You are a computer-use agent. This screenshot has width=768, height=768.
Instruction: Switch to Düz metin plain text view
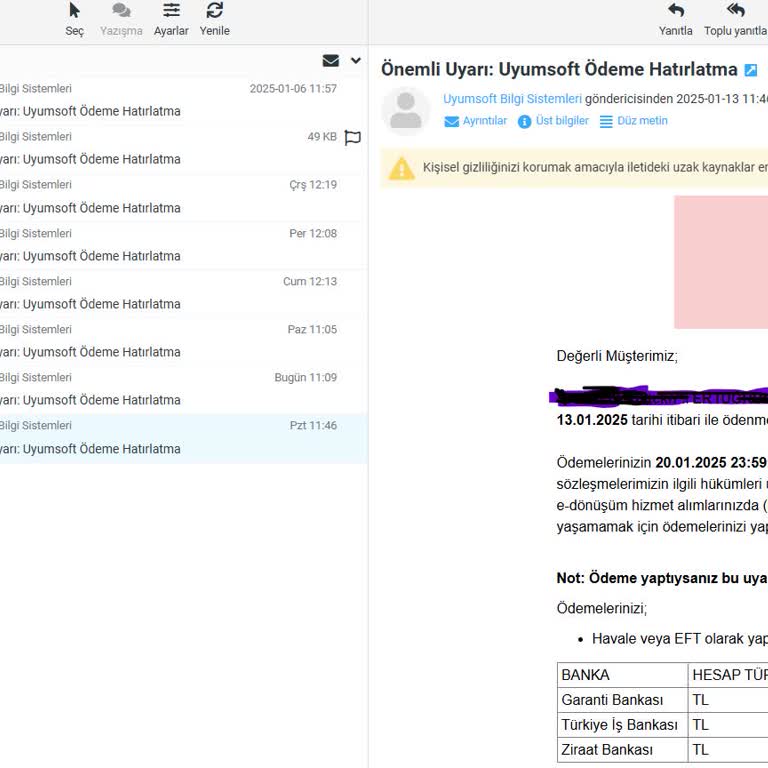click(x=633, y=121)
